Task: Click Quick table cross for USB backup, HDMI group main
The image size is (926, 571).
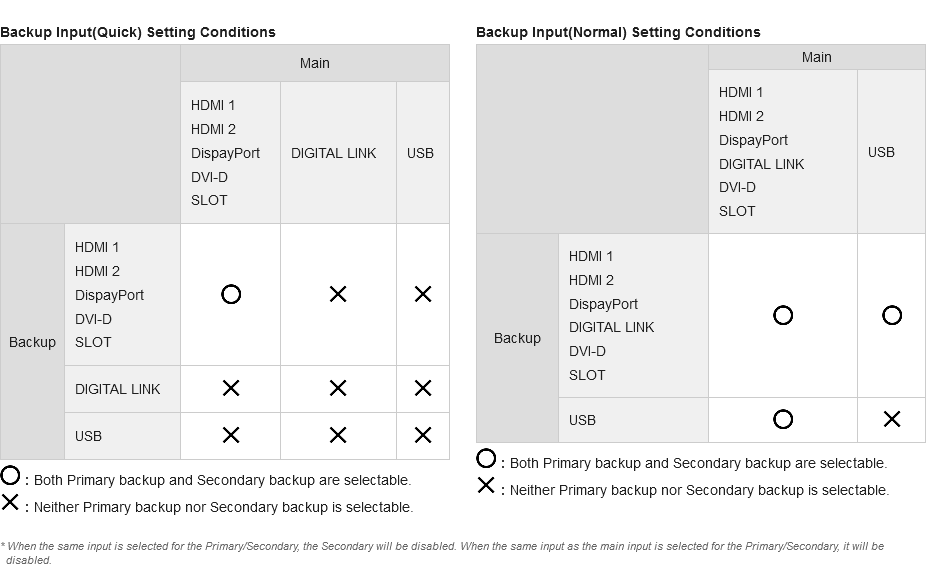Action: (x=231, y=435)
